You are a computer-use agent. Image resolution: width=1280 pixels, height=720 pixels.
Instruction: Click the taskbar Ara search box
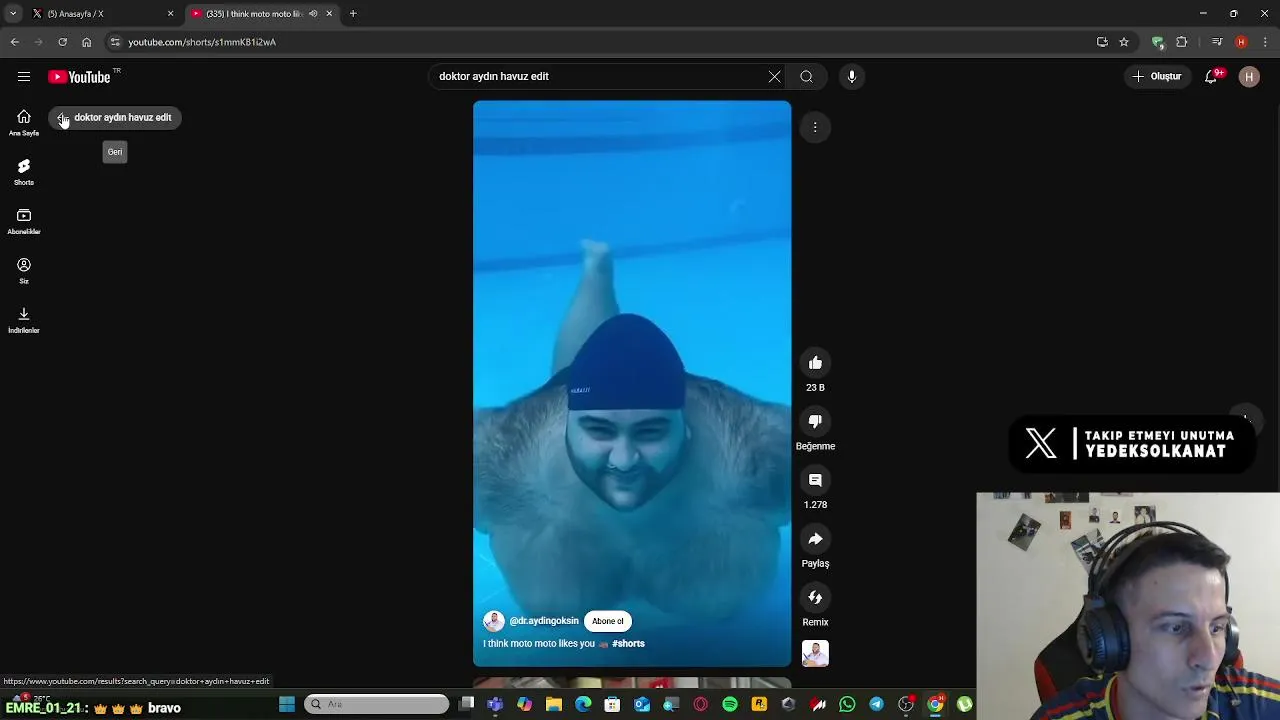pos(377,704)
